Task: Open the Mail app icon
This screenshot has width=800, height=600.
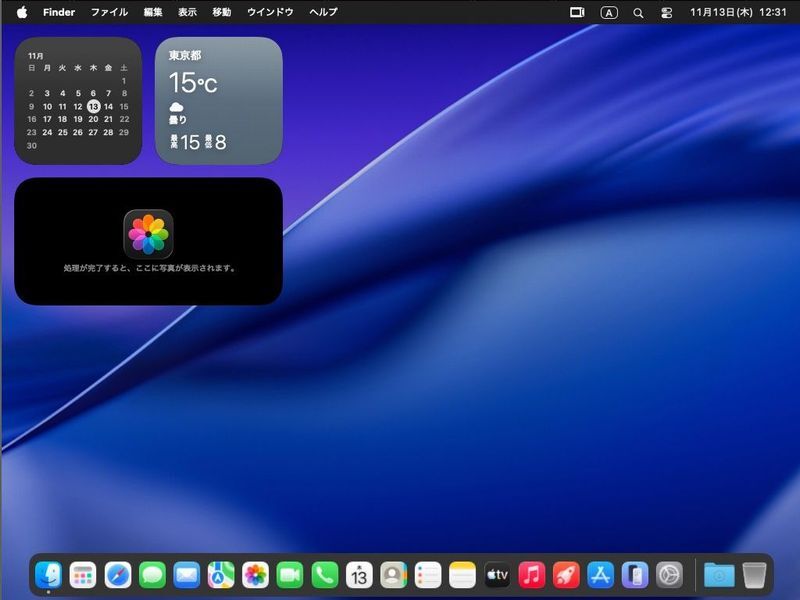Action: click(x=187, y=575)
